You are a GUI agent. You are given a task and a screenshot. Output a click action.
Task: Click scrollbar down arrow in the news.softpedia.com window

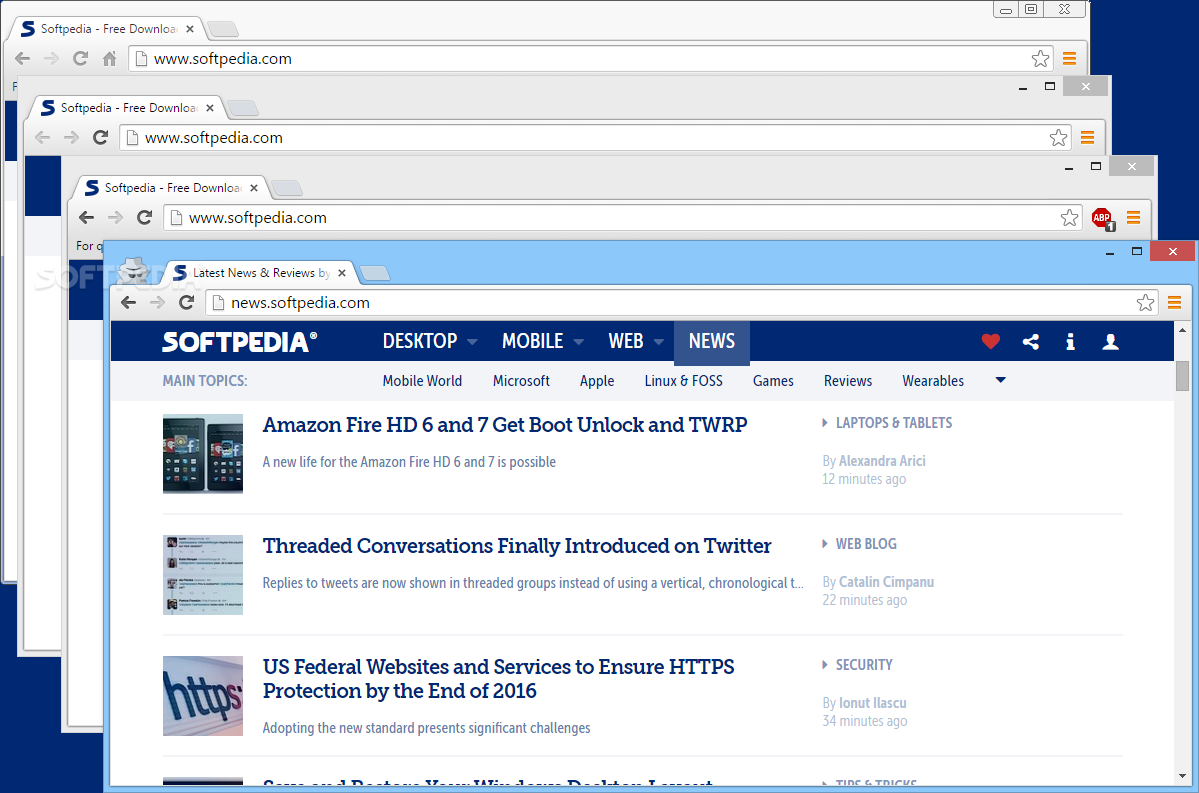[x=1182, y=776]
